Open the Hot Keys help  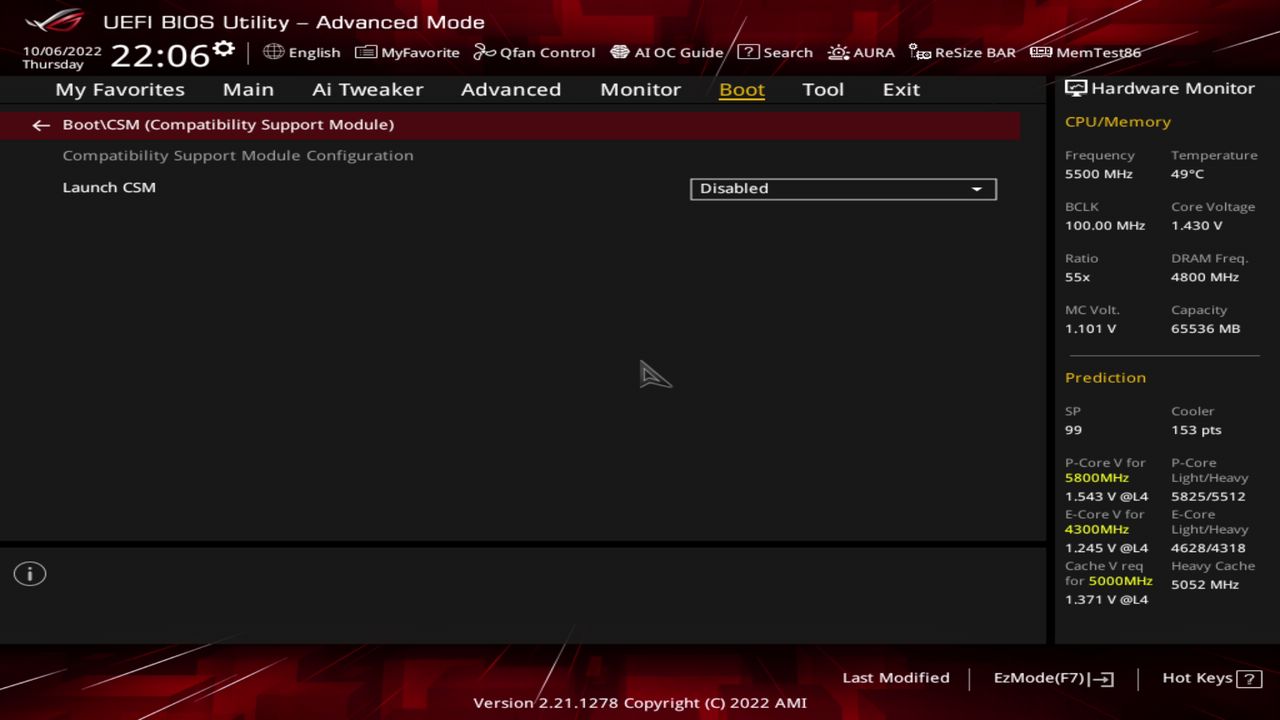1212,678
